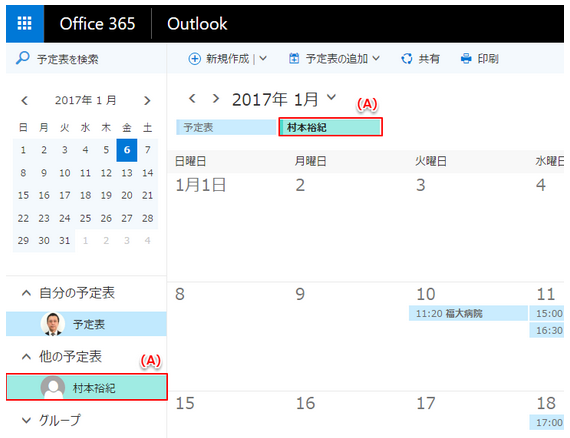Select date 15 in mini calendar
570x438 pixels.
[x=23, y=195]
